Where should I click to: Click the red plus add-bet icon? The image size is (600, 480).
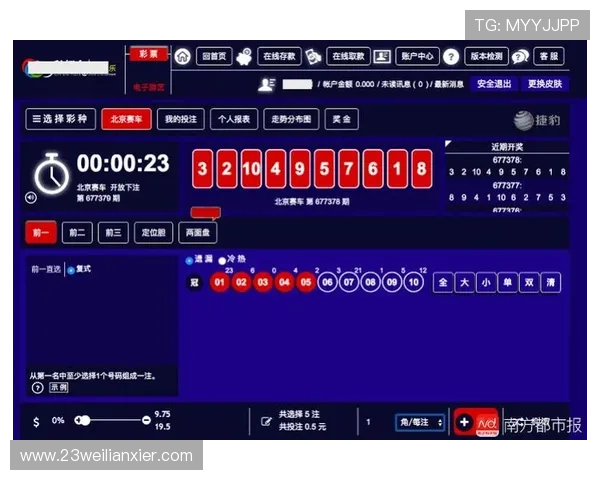464,422
